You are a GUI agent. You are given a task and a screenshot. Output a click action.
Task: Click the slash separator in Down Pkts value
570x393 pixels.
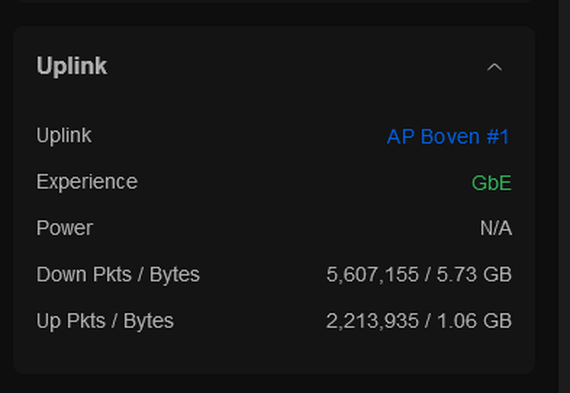point(428,274)
